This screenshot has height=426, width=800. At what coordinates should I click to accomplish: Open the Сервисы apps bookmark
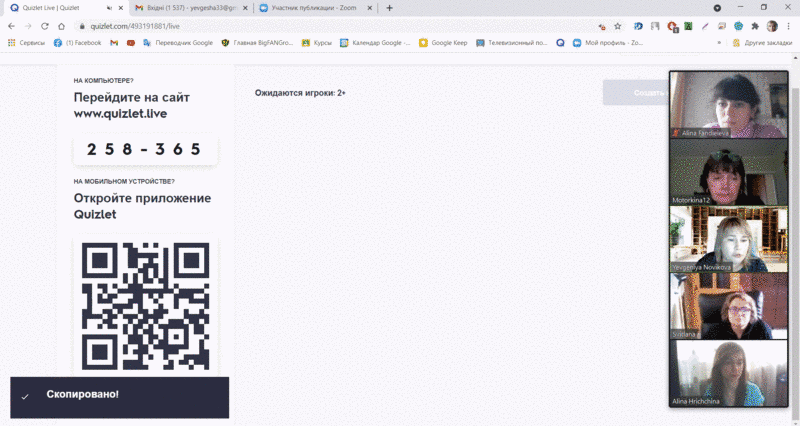(x=27, y=43)
